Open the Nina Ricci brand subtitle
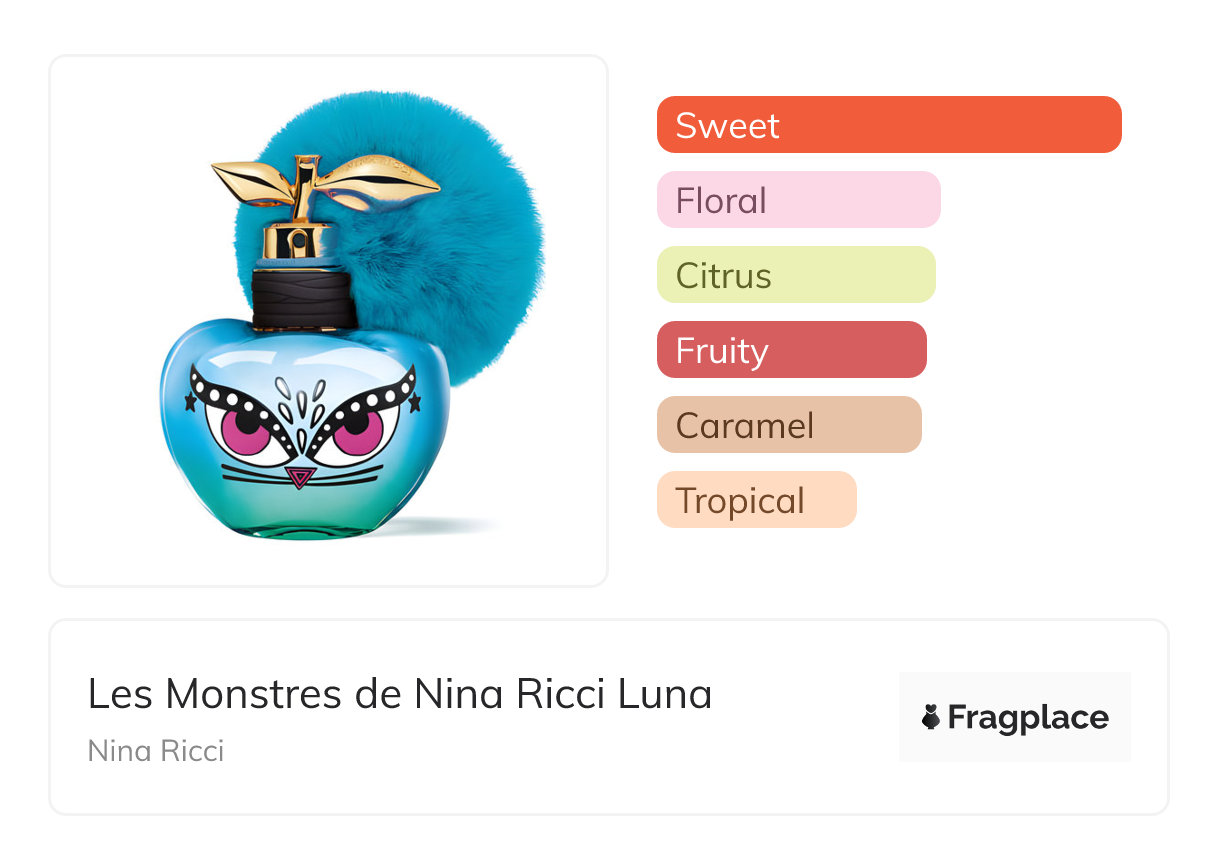The image size is (1218, 864). (156, 750)
